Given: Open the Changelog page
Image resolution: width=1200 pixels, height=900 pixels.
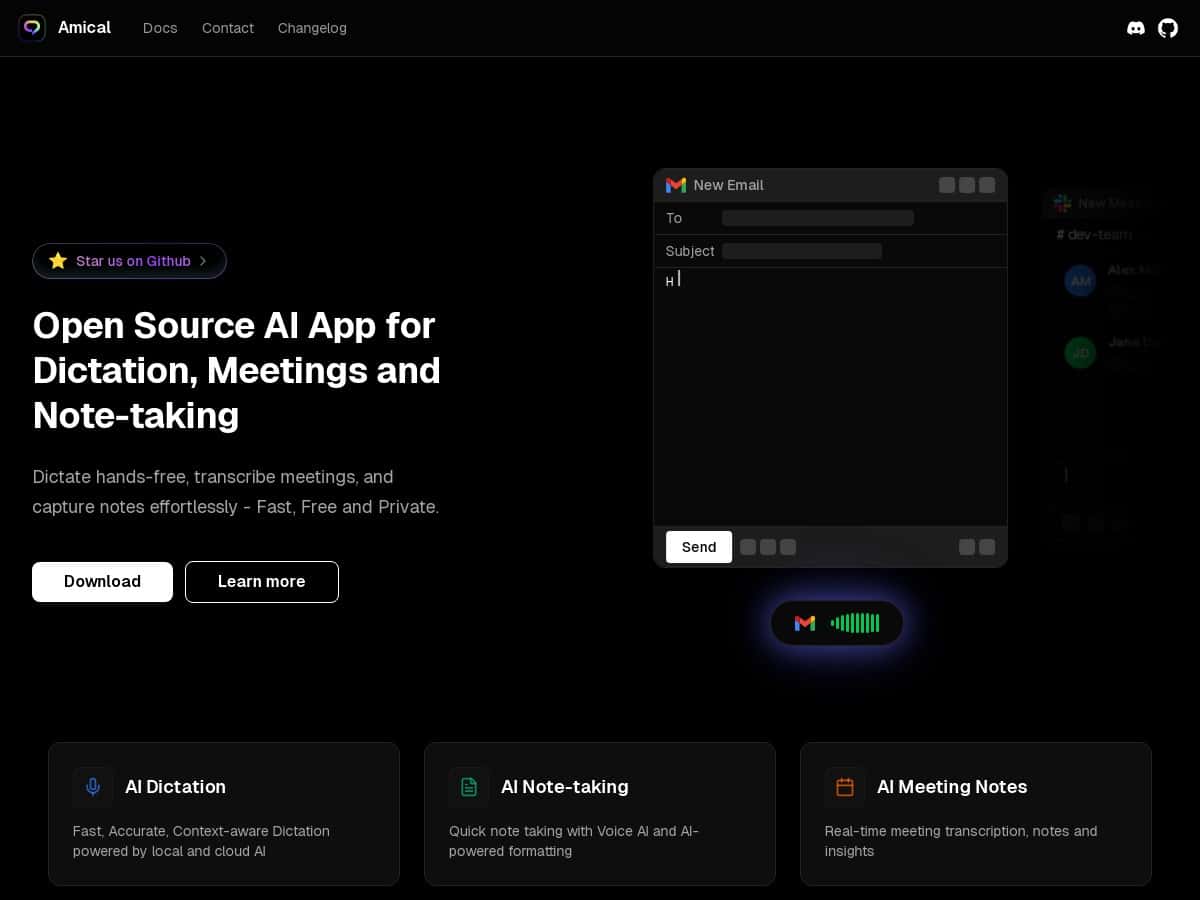Looking at the screenshot, I should [x=312, y=28].
